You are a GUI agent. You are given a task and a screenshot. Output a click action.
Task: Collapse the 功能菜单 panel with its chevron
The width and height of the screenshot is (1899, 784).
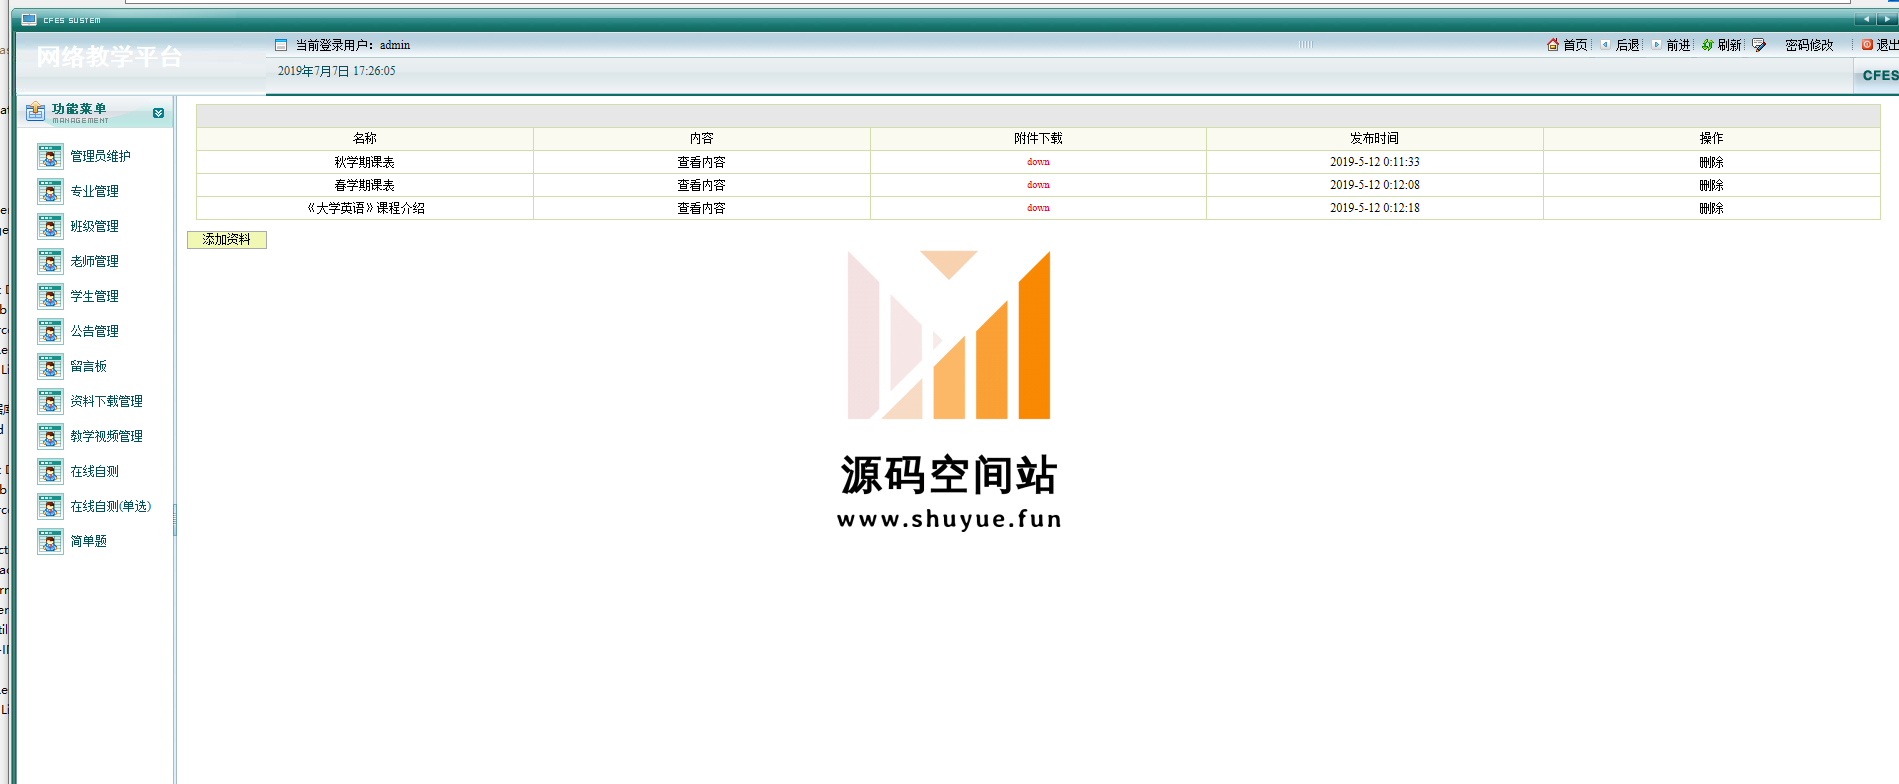click(x=158, y=113)
